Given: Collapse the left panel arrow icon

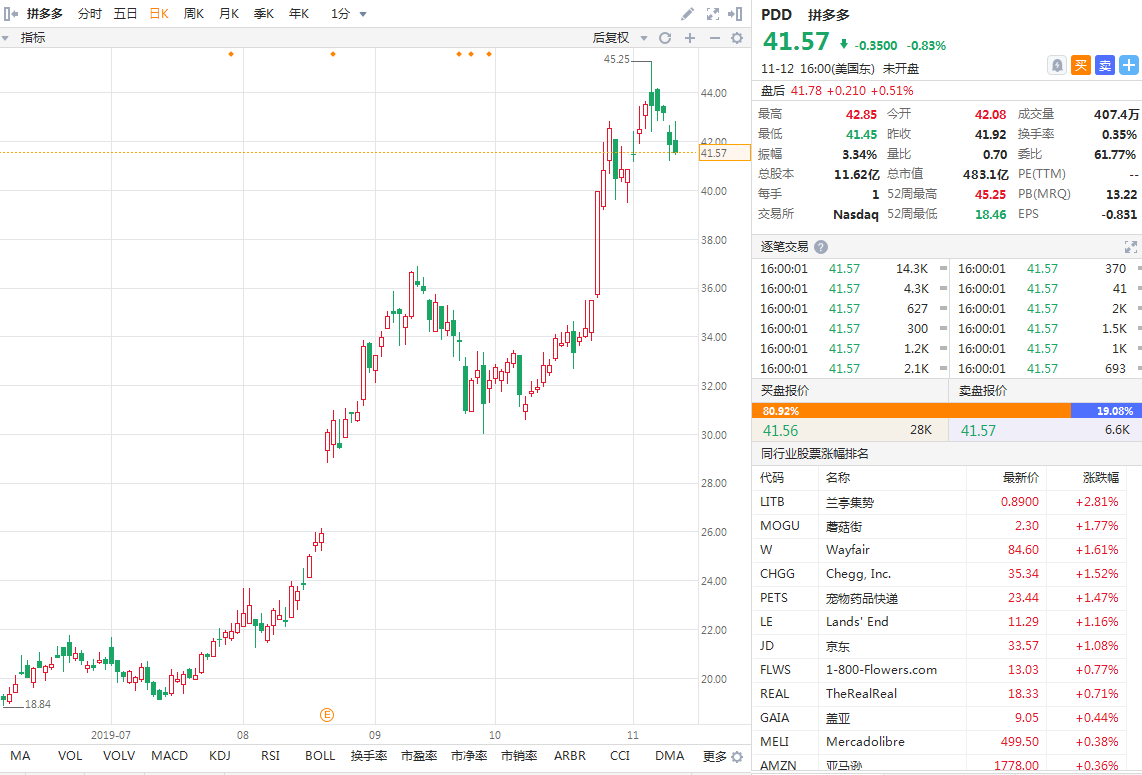Looking at the screenshot, I should tap(10, 14).
